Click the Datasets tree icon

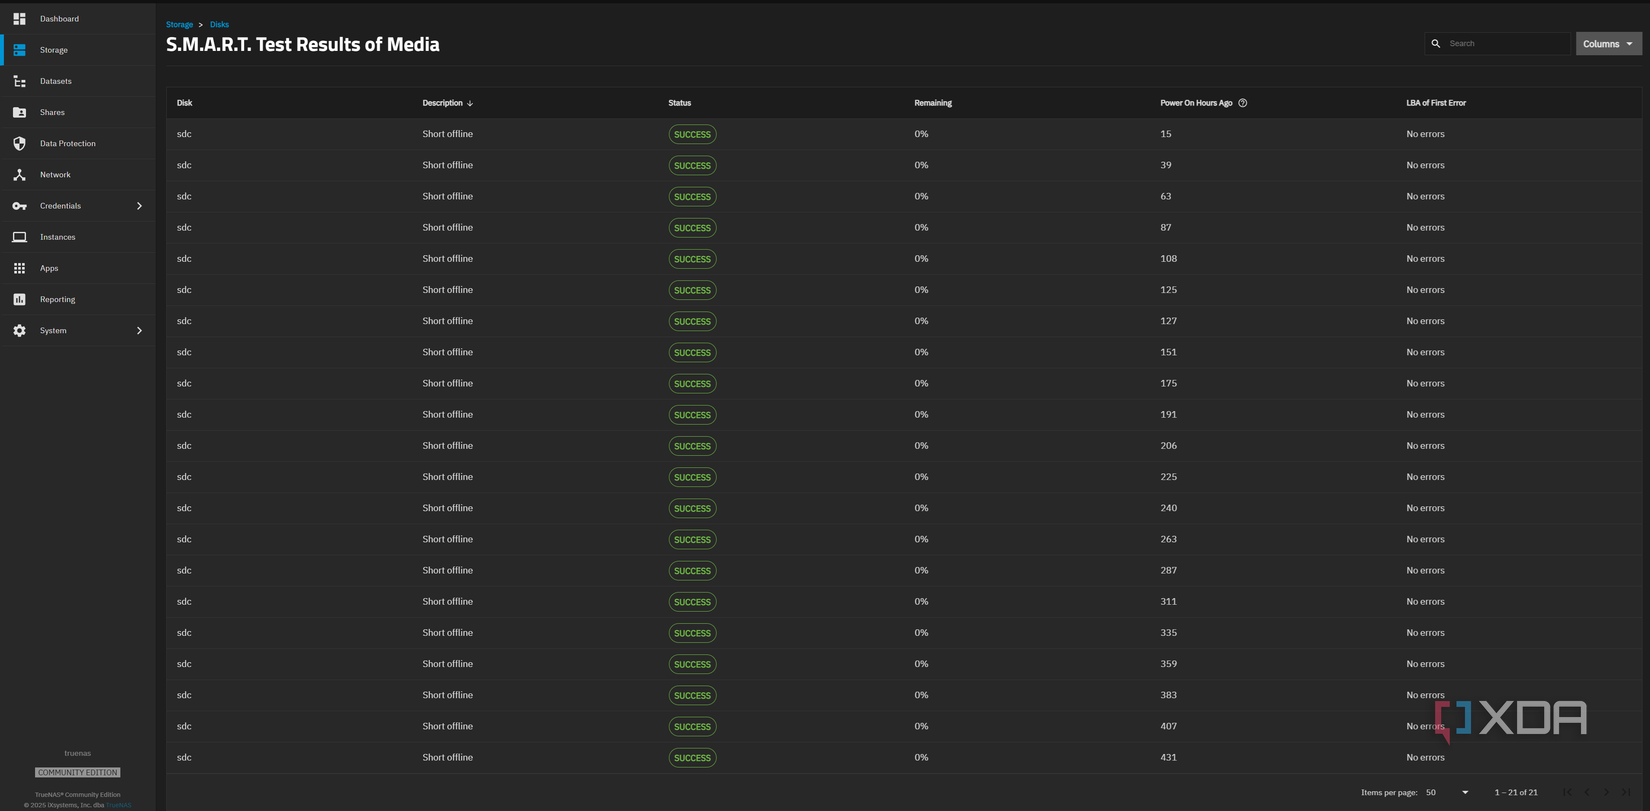(19, 81)
